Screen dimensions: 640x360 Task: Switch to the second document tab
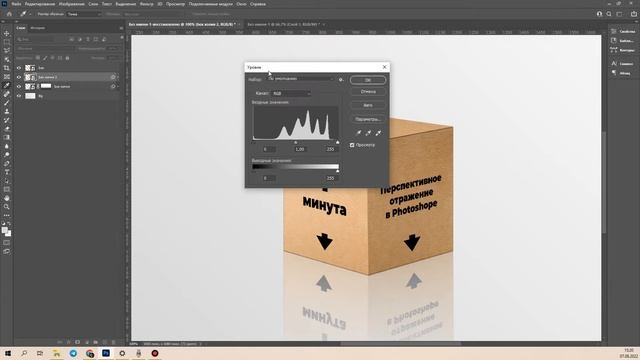(x=283, y=24)
